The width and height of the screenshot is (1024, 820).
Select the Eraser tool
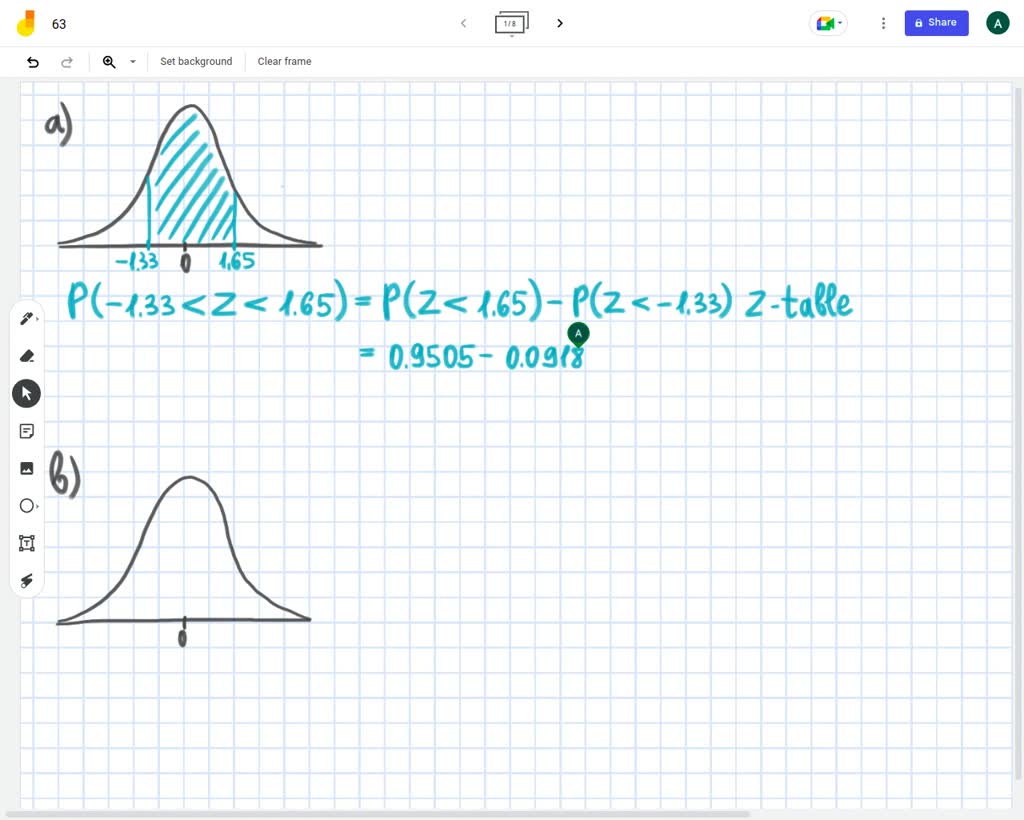[27, 356]
